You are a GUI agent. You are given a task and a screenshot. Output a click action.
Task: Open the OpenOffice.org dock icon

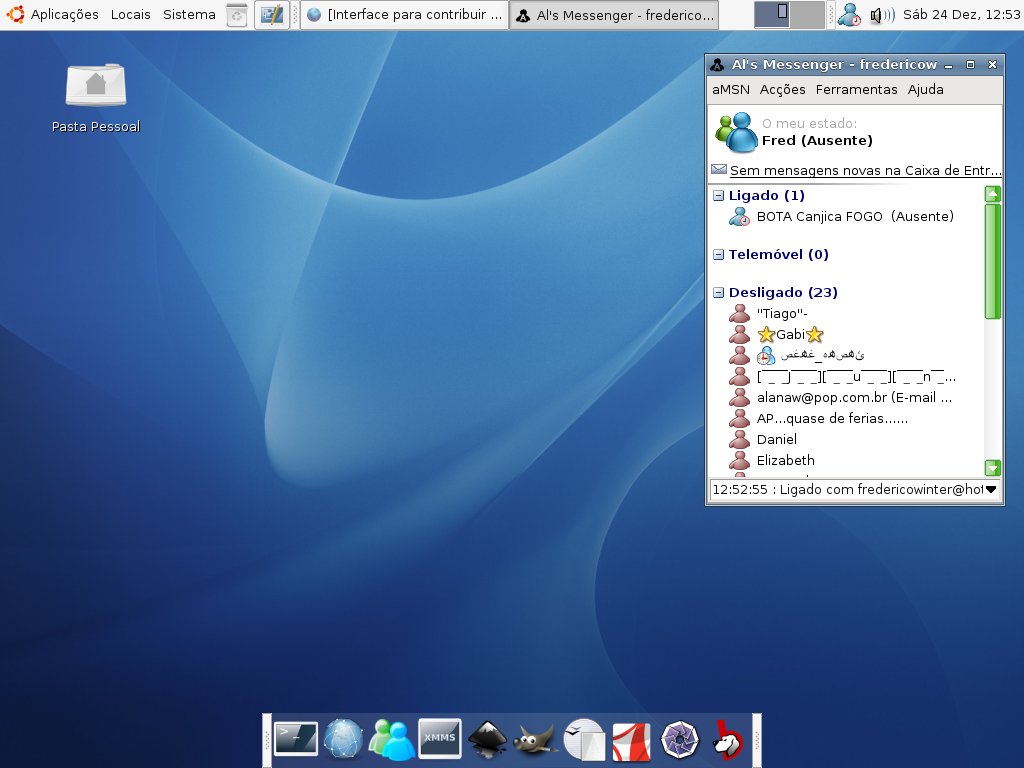(584, 739)
